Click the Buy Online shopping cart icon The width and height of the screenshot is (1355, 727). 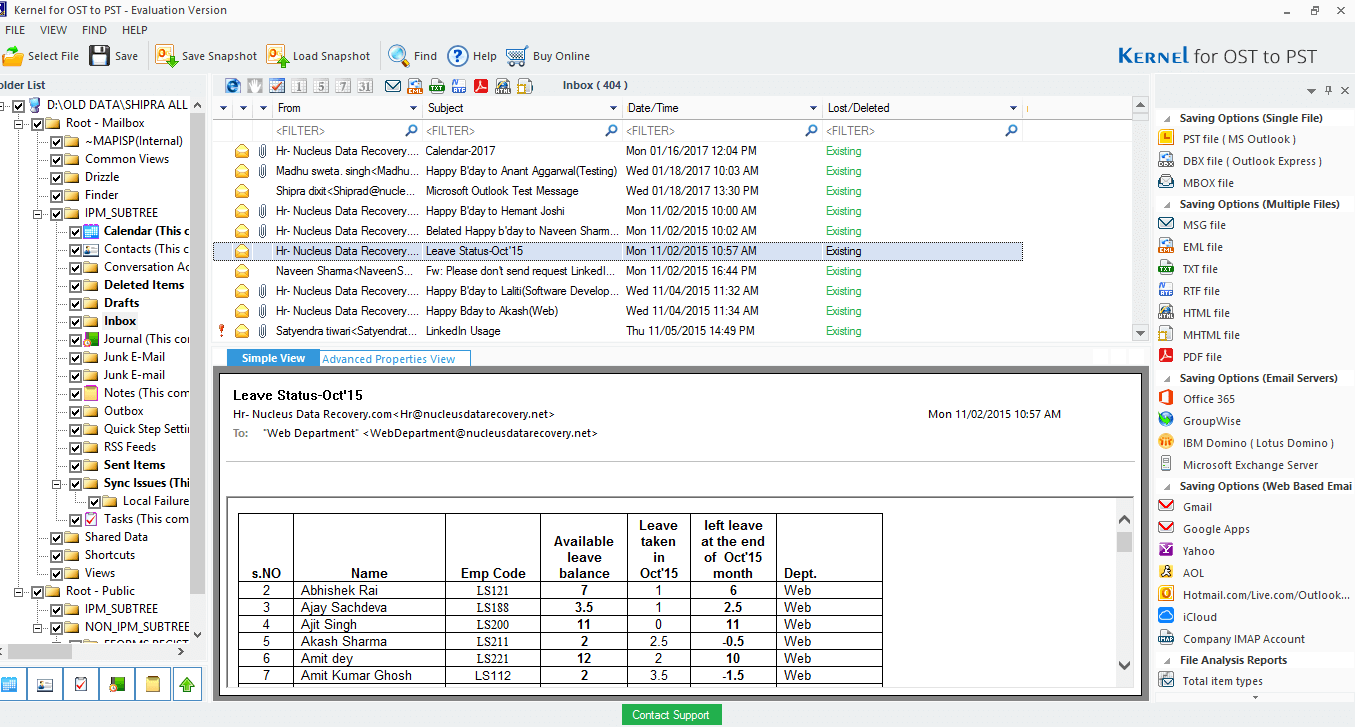click(x=516, y=56)
